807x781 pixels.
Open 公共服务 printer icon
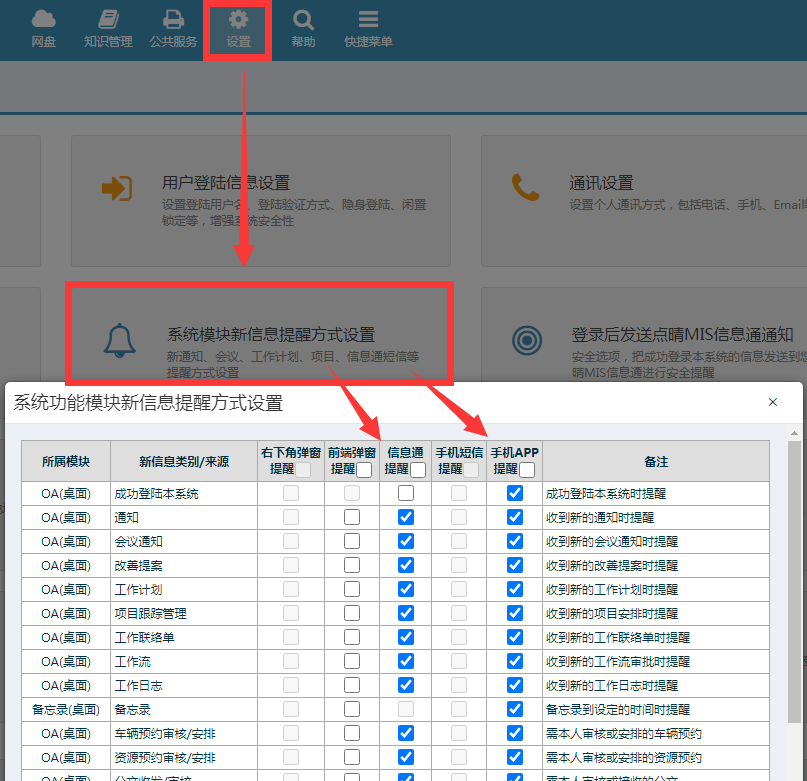(173, 19)
